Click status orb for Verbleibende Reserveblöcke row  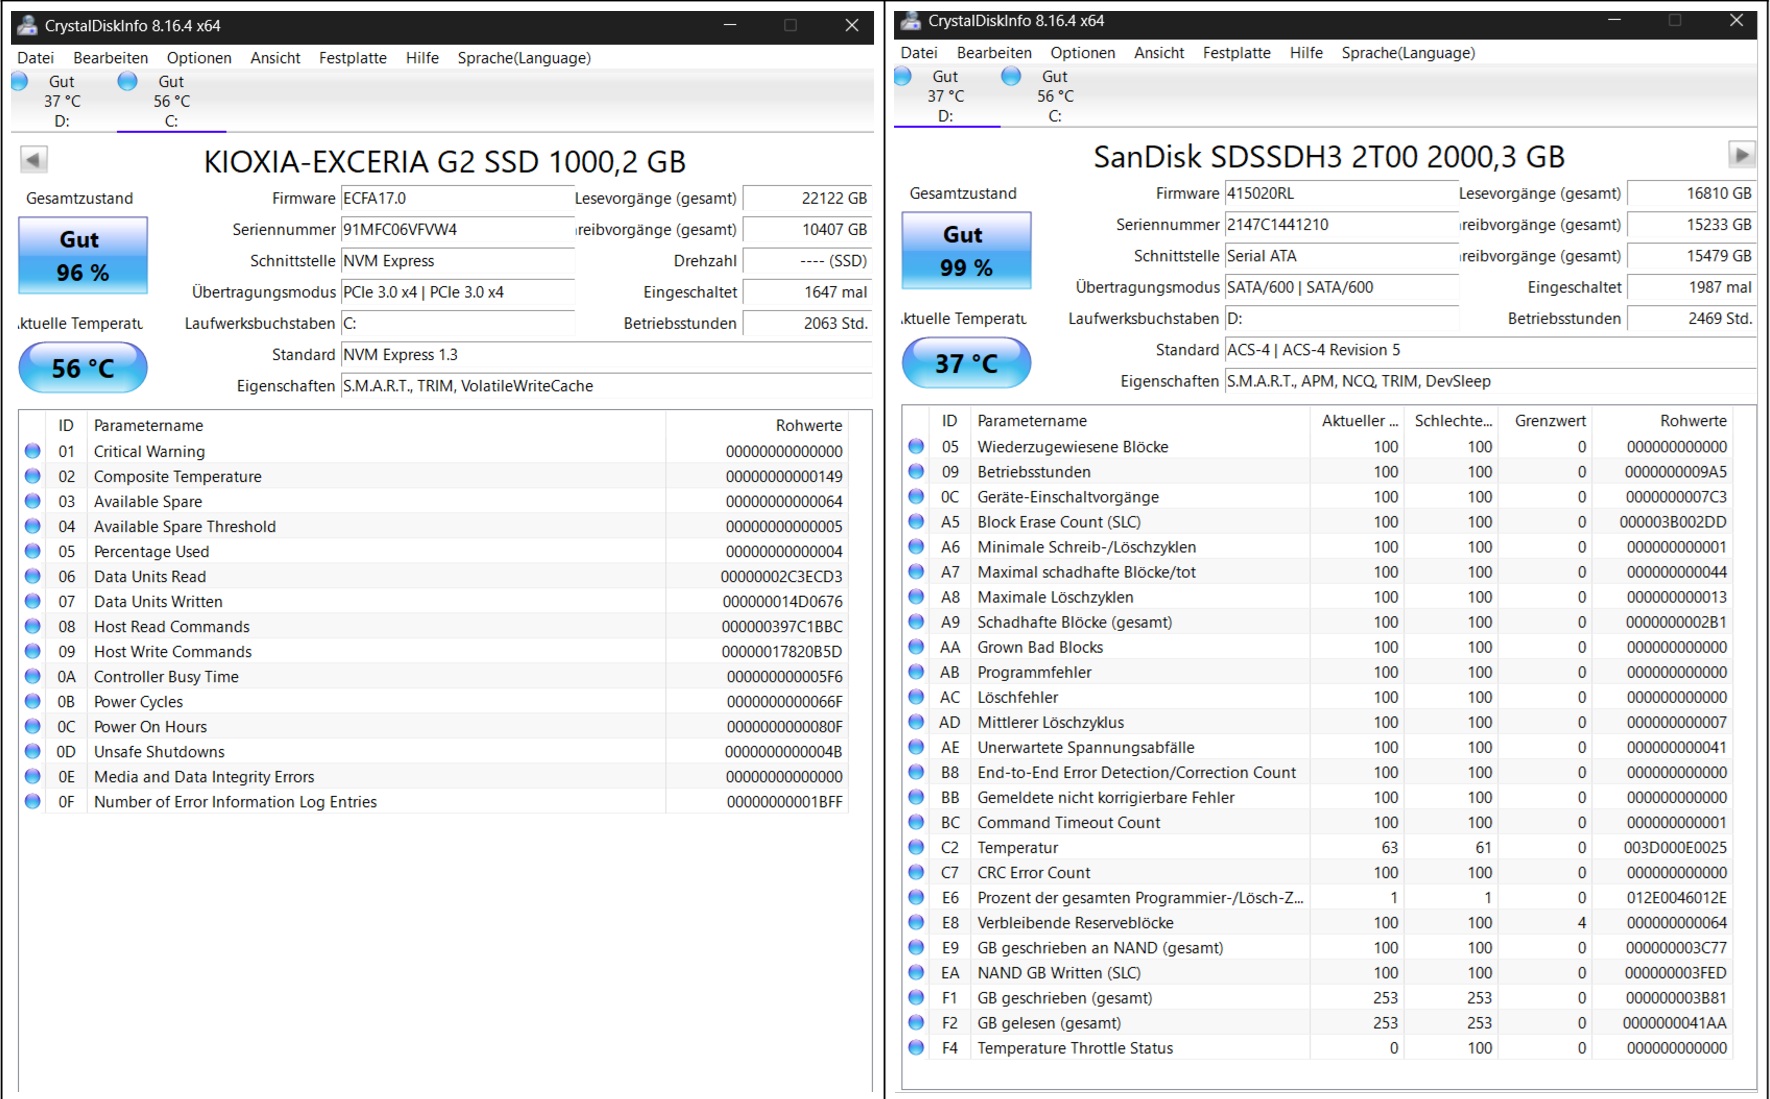point(916,922)
